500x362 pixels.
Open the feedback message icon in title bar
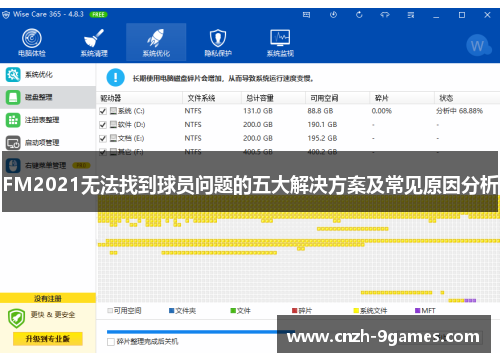[x=306, y=15]
